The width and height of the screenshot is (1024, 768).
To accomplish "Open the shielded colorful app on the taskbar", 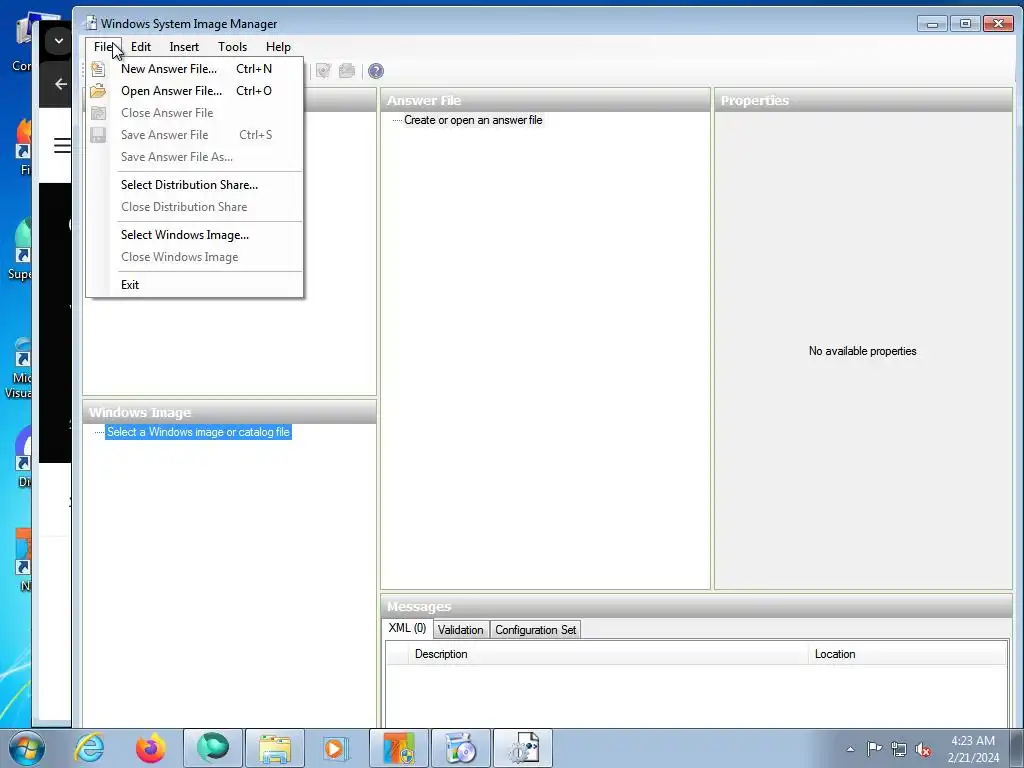I will [x=398, y=748].
